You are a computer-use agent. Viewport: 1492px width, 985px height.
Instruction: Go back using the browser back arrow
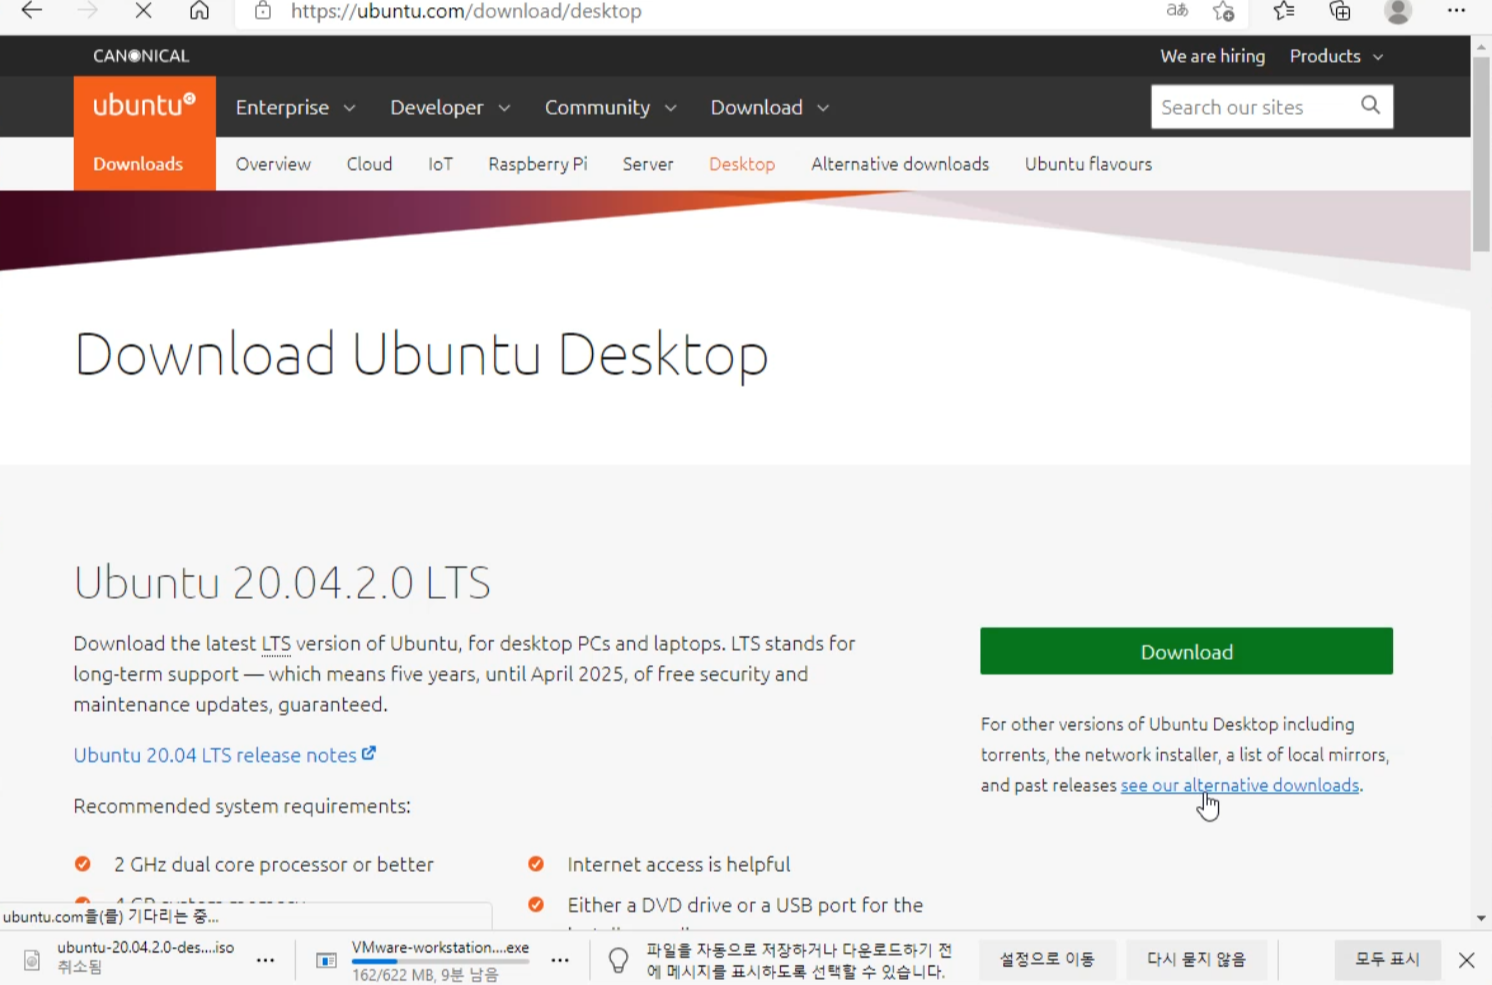pos(32,11)
